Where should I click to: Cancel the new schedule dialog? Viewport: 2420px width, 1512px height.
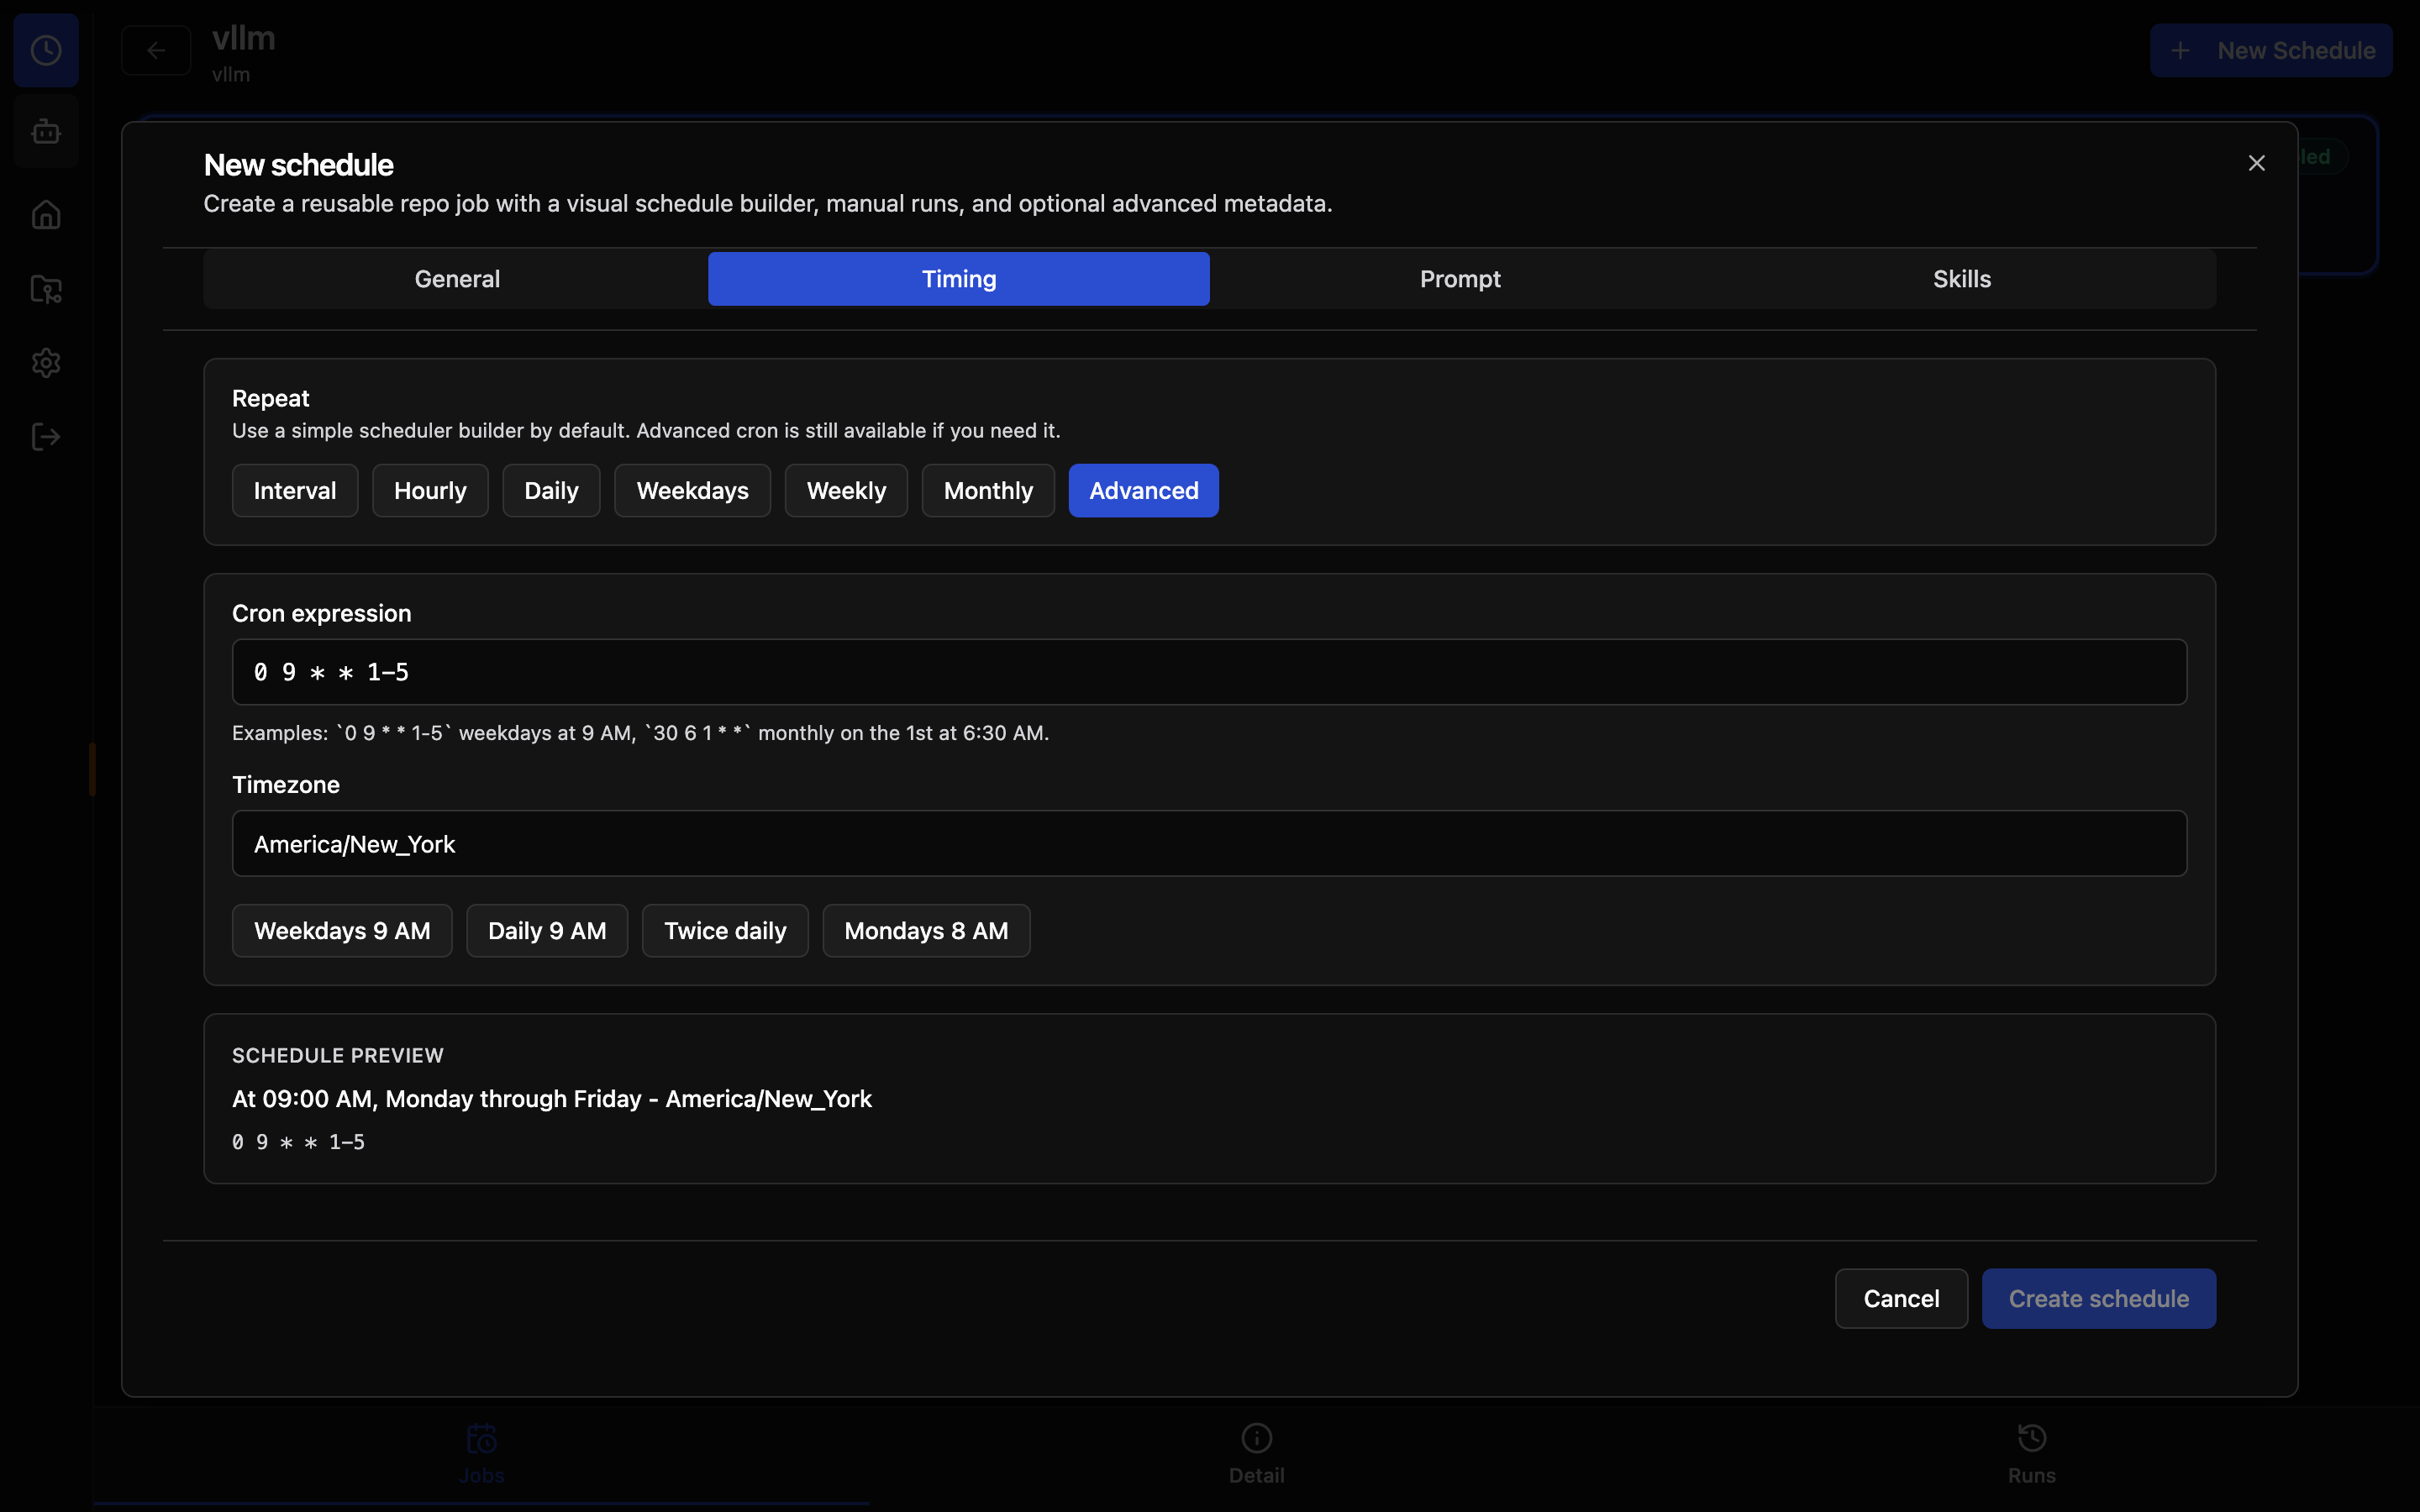coord(1901,1299)
